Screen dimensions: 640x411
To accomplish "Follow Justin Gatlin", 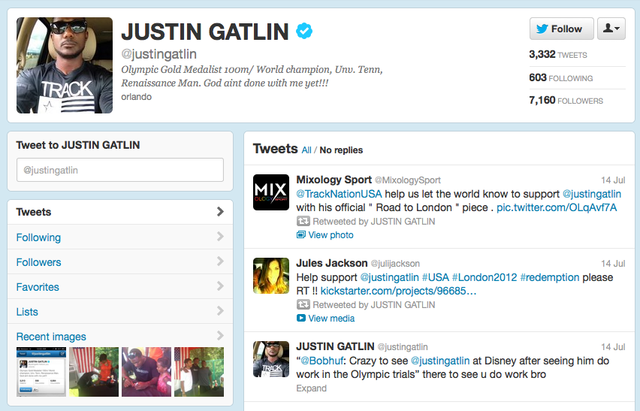I will (562, 29).
